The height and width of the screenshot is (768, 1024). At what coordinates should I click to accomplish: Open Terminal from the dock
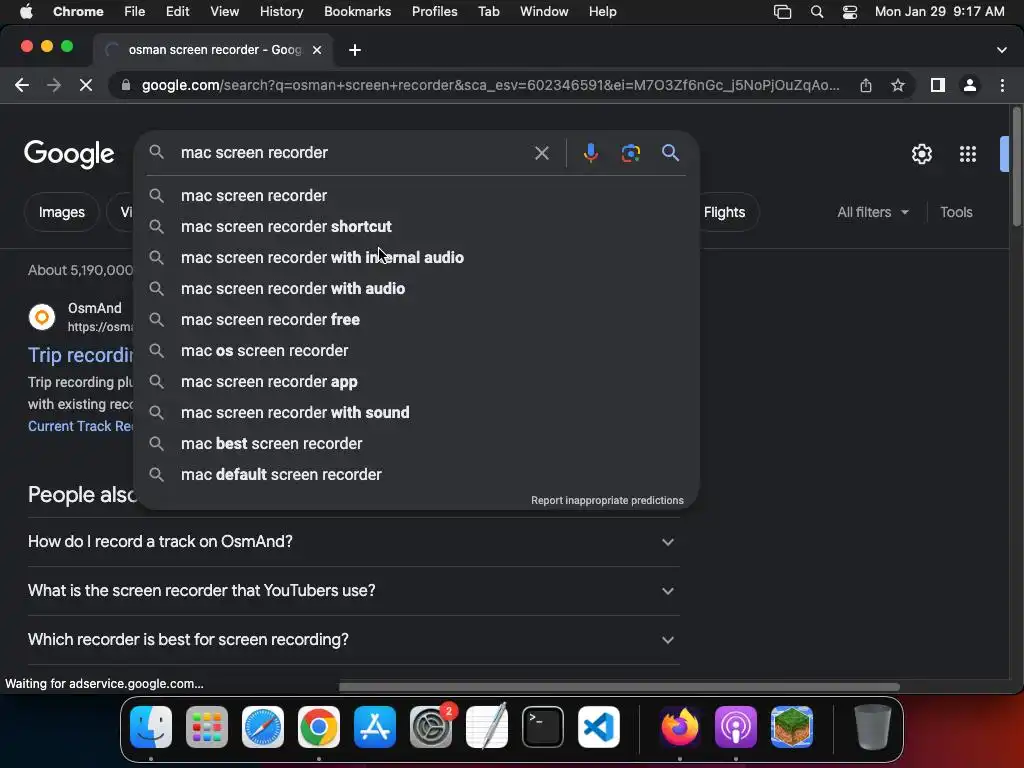pos(543,727)
